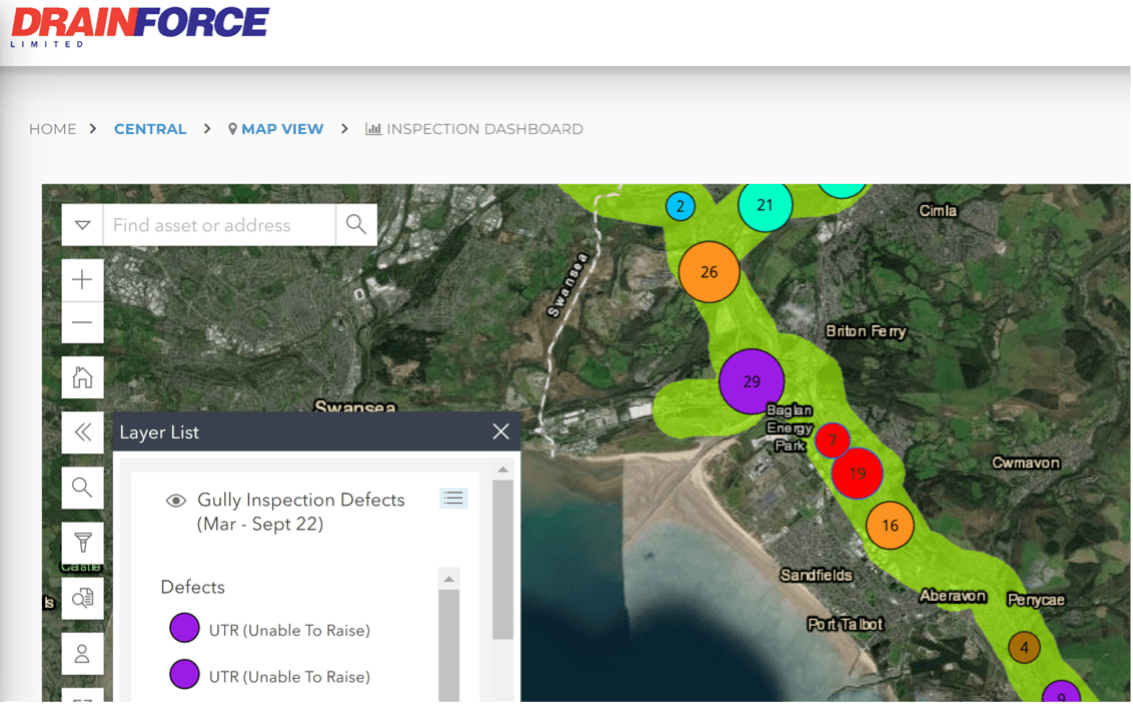This screenshot has width=1133, height=705.
Task: Go to HOME in the breadcrumb
Action: coord(52,129)
